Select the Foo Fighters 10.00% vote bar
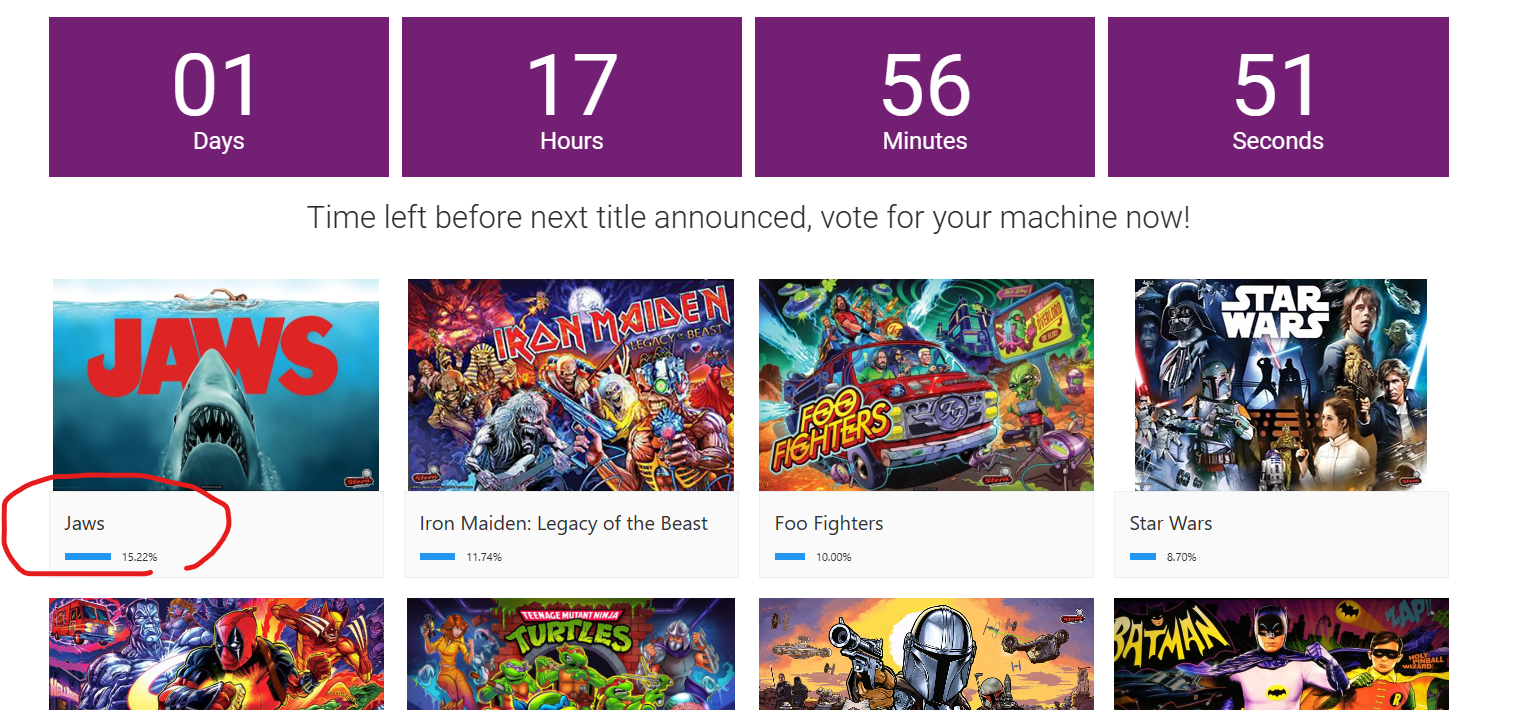The height and width of the screenshot is (710, 1523). tap(790, 557)
